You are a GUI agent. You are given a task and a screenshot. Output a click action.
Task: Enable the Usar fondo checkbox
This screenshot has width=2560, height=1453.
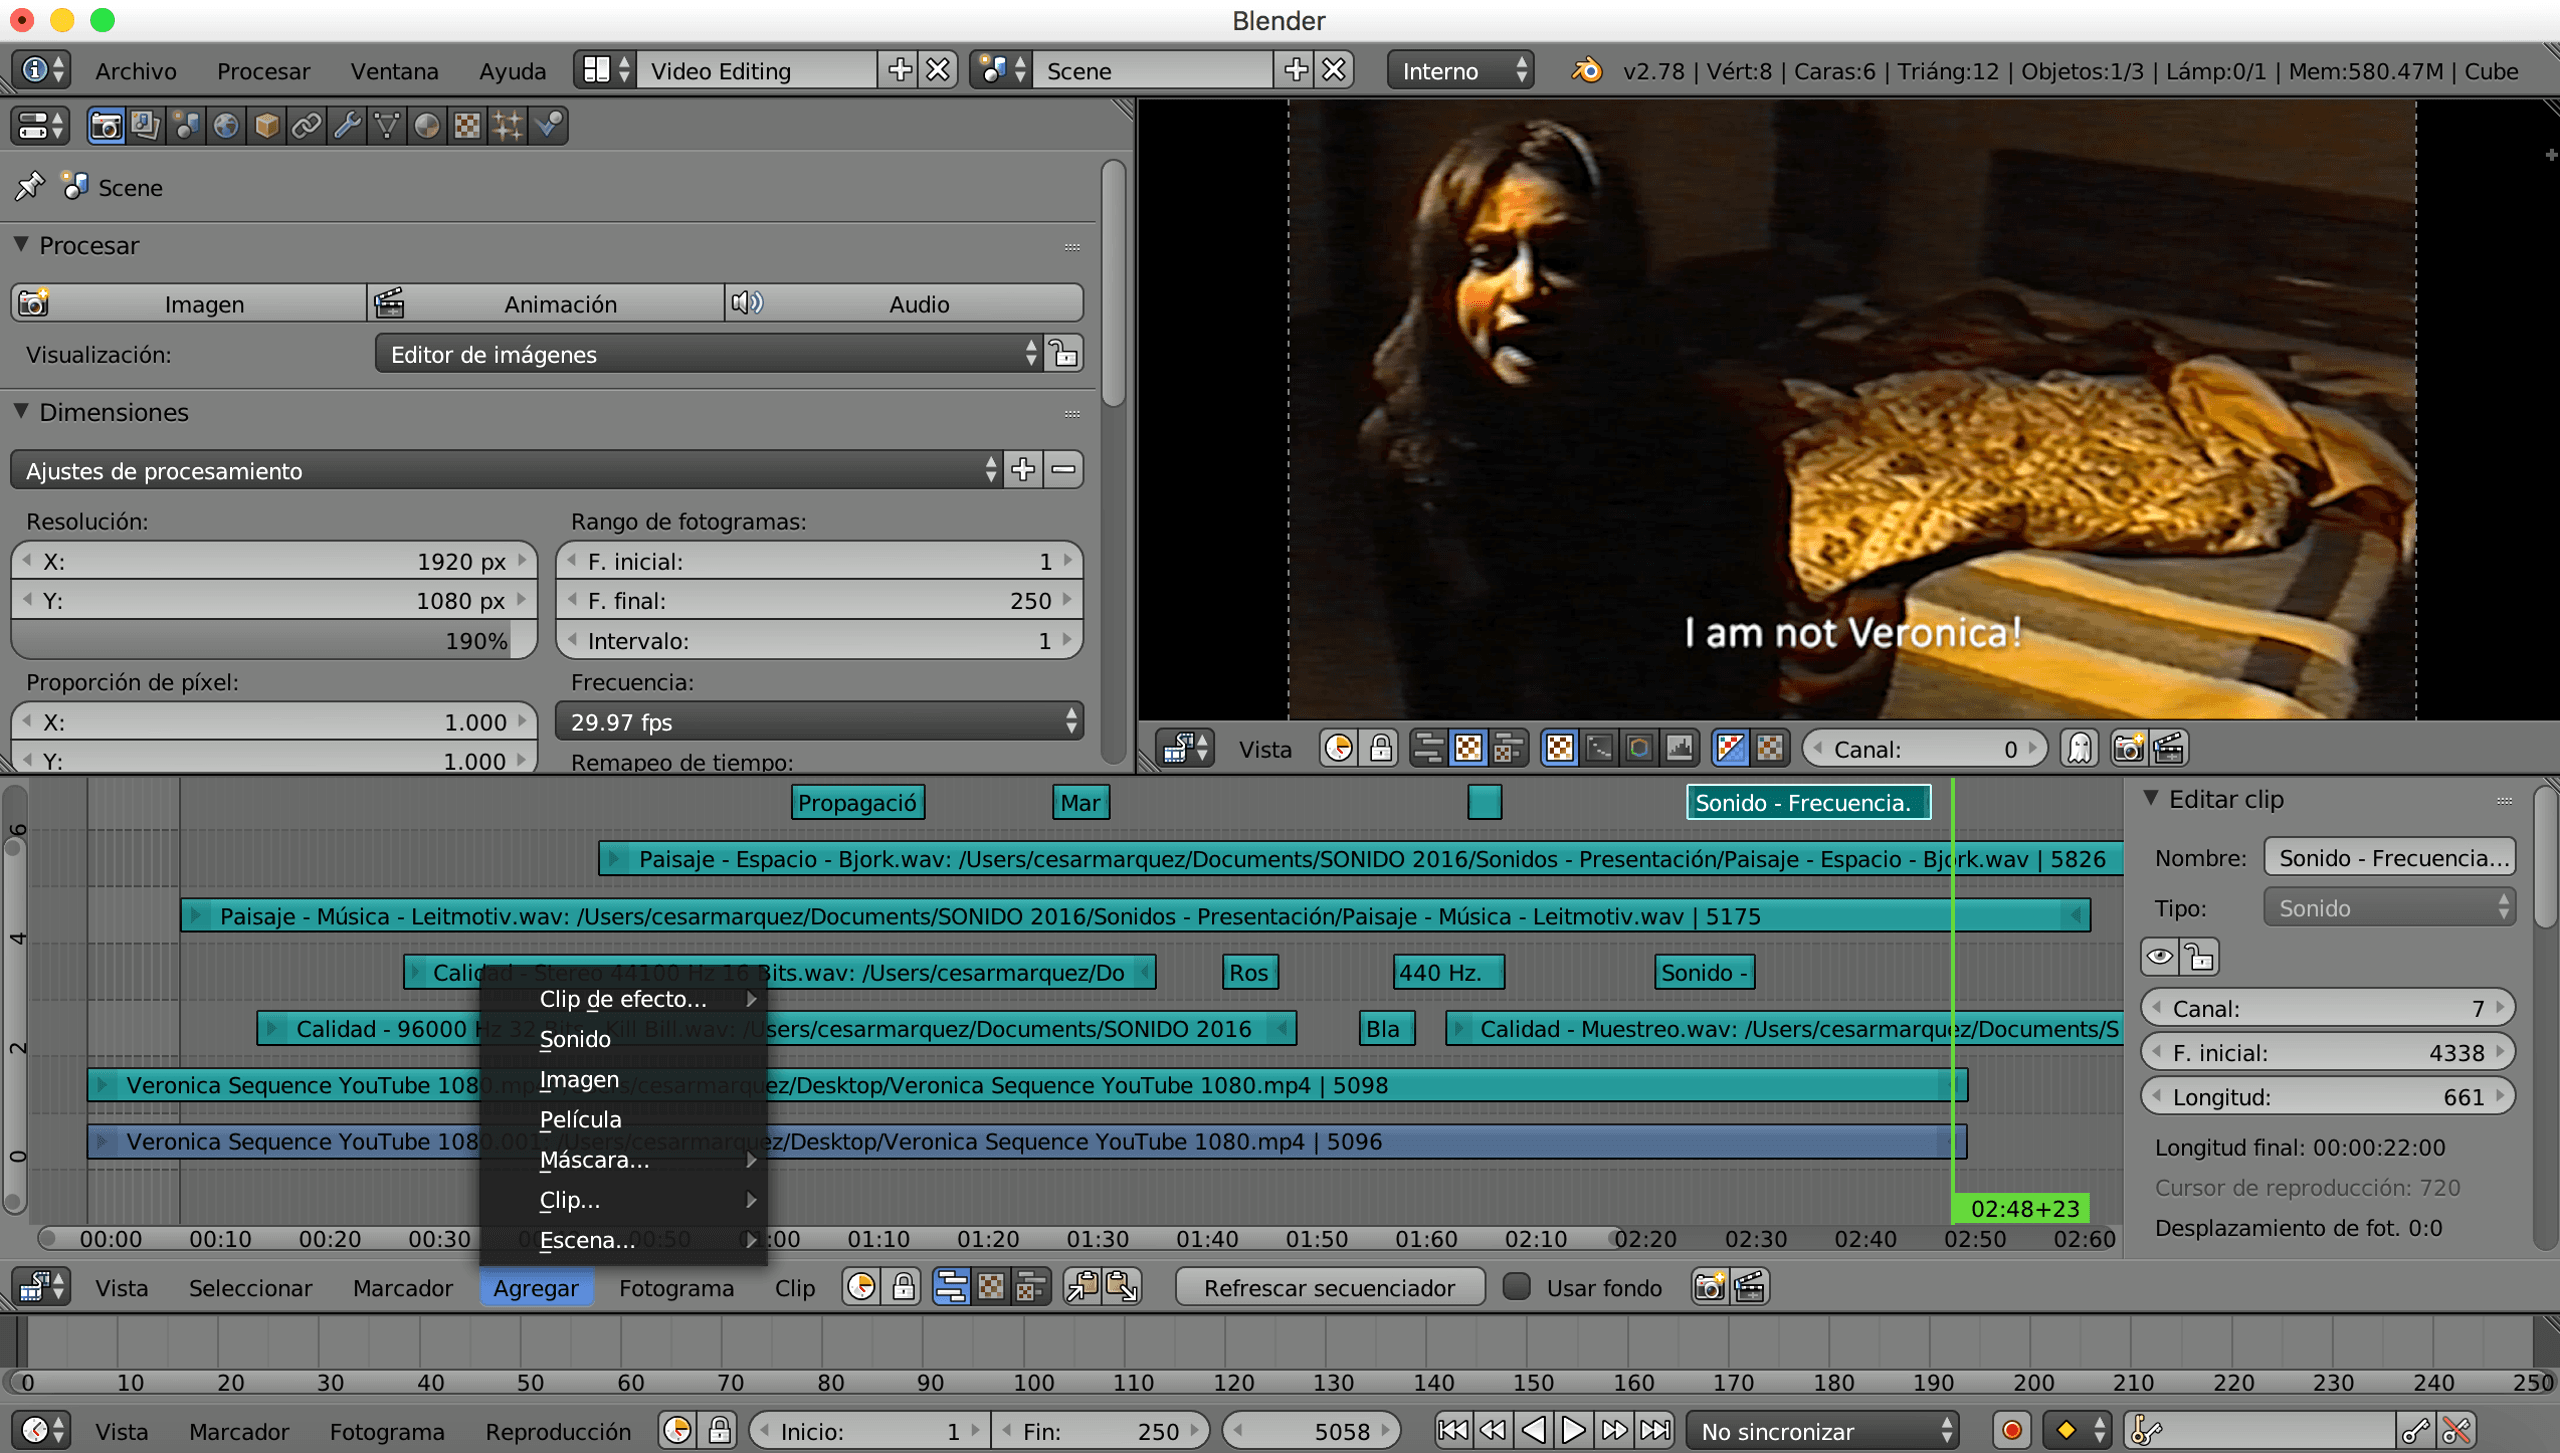coord(1517,1287)
